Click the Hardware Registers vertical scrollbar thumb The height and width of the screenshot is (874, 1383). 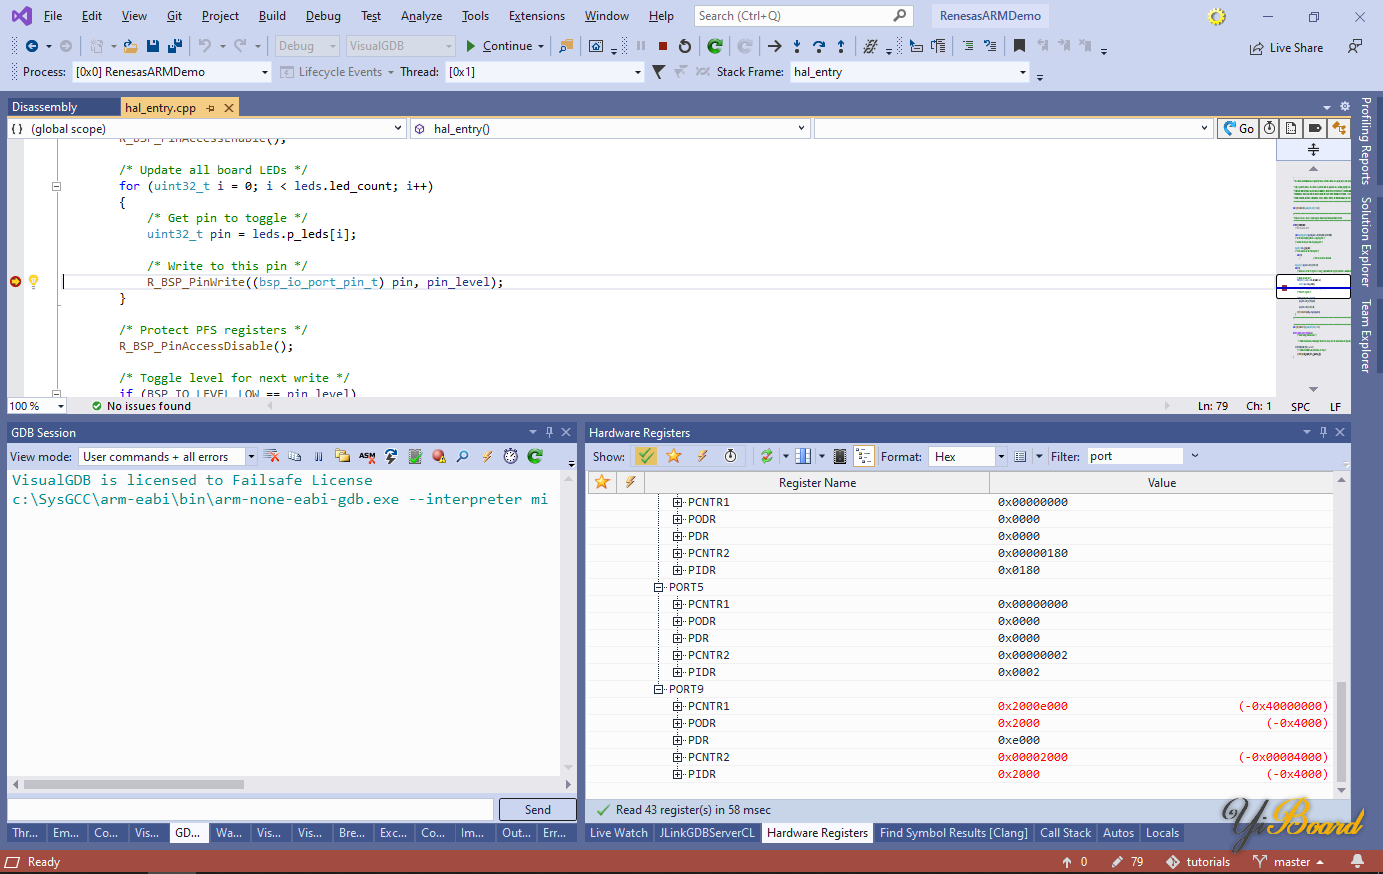[x=1341, y=732]
